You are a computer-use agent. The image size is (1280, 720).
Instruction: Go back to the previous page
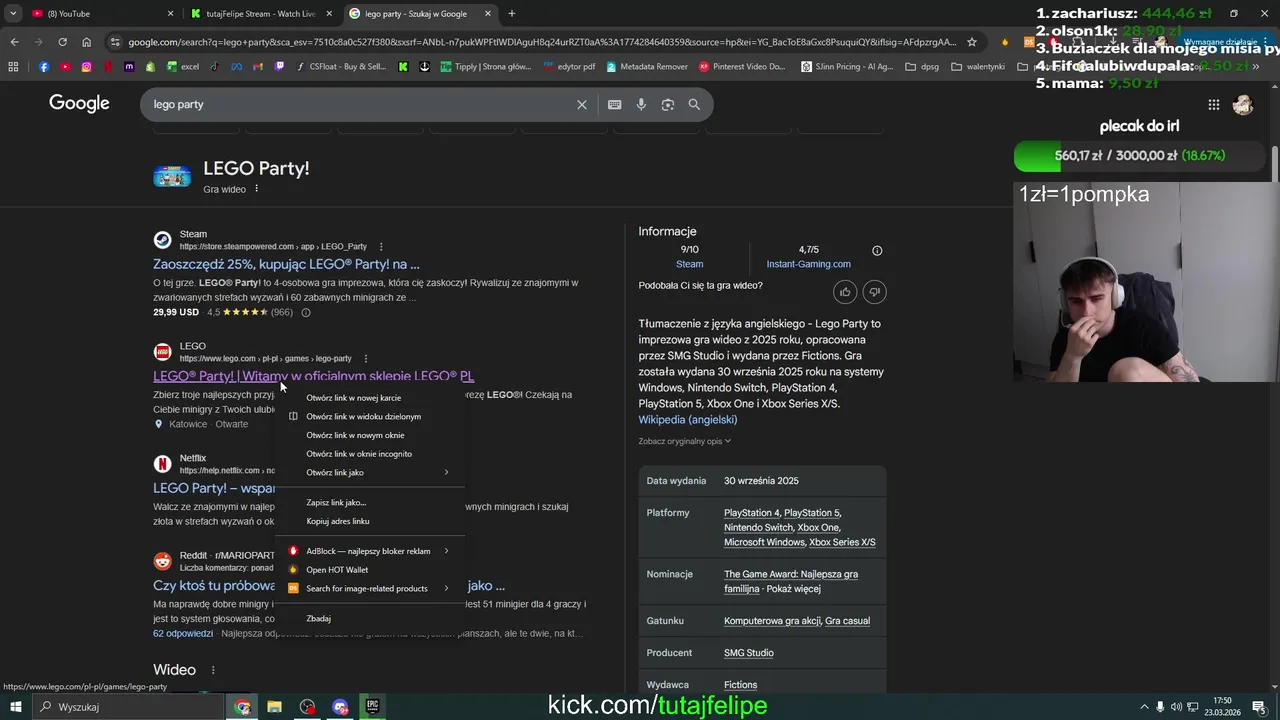pos(14,42)
